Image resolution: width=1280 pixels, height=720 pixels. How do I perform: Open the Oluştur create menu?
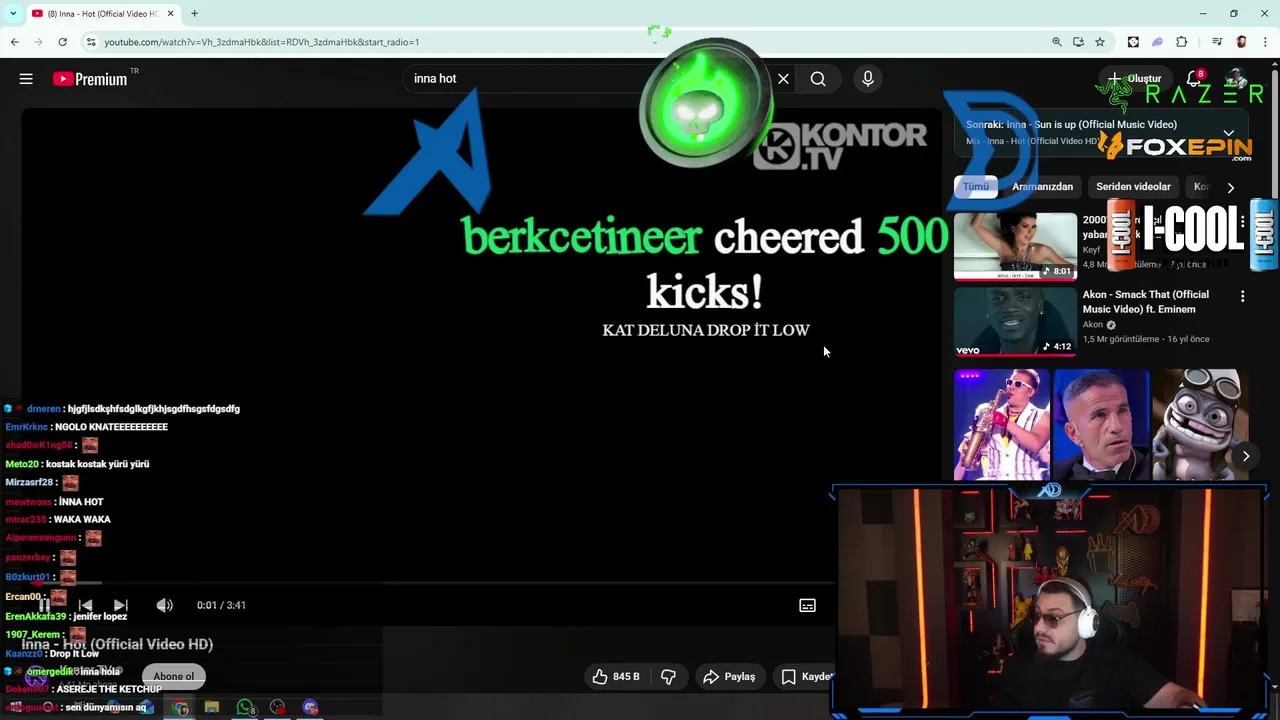tap(1134, 79)
